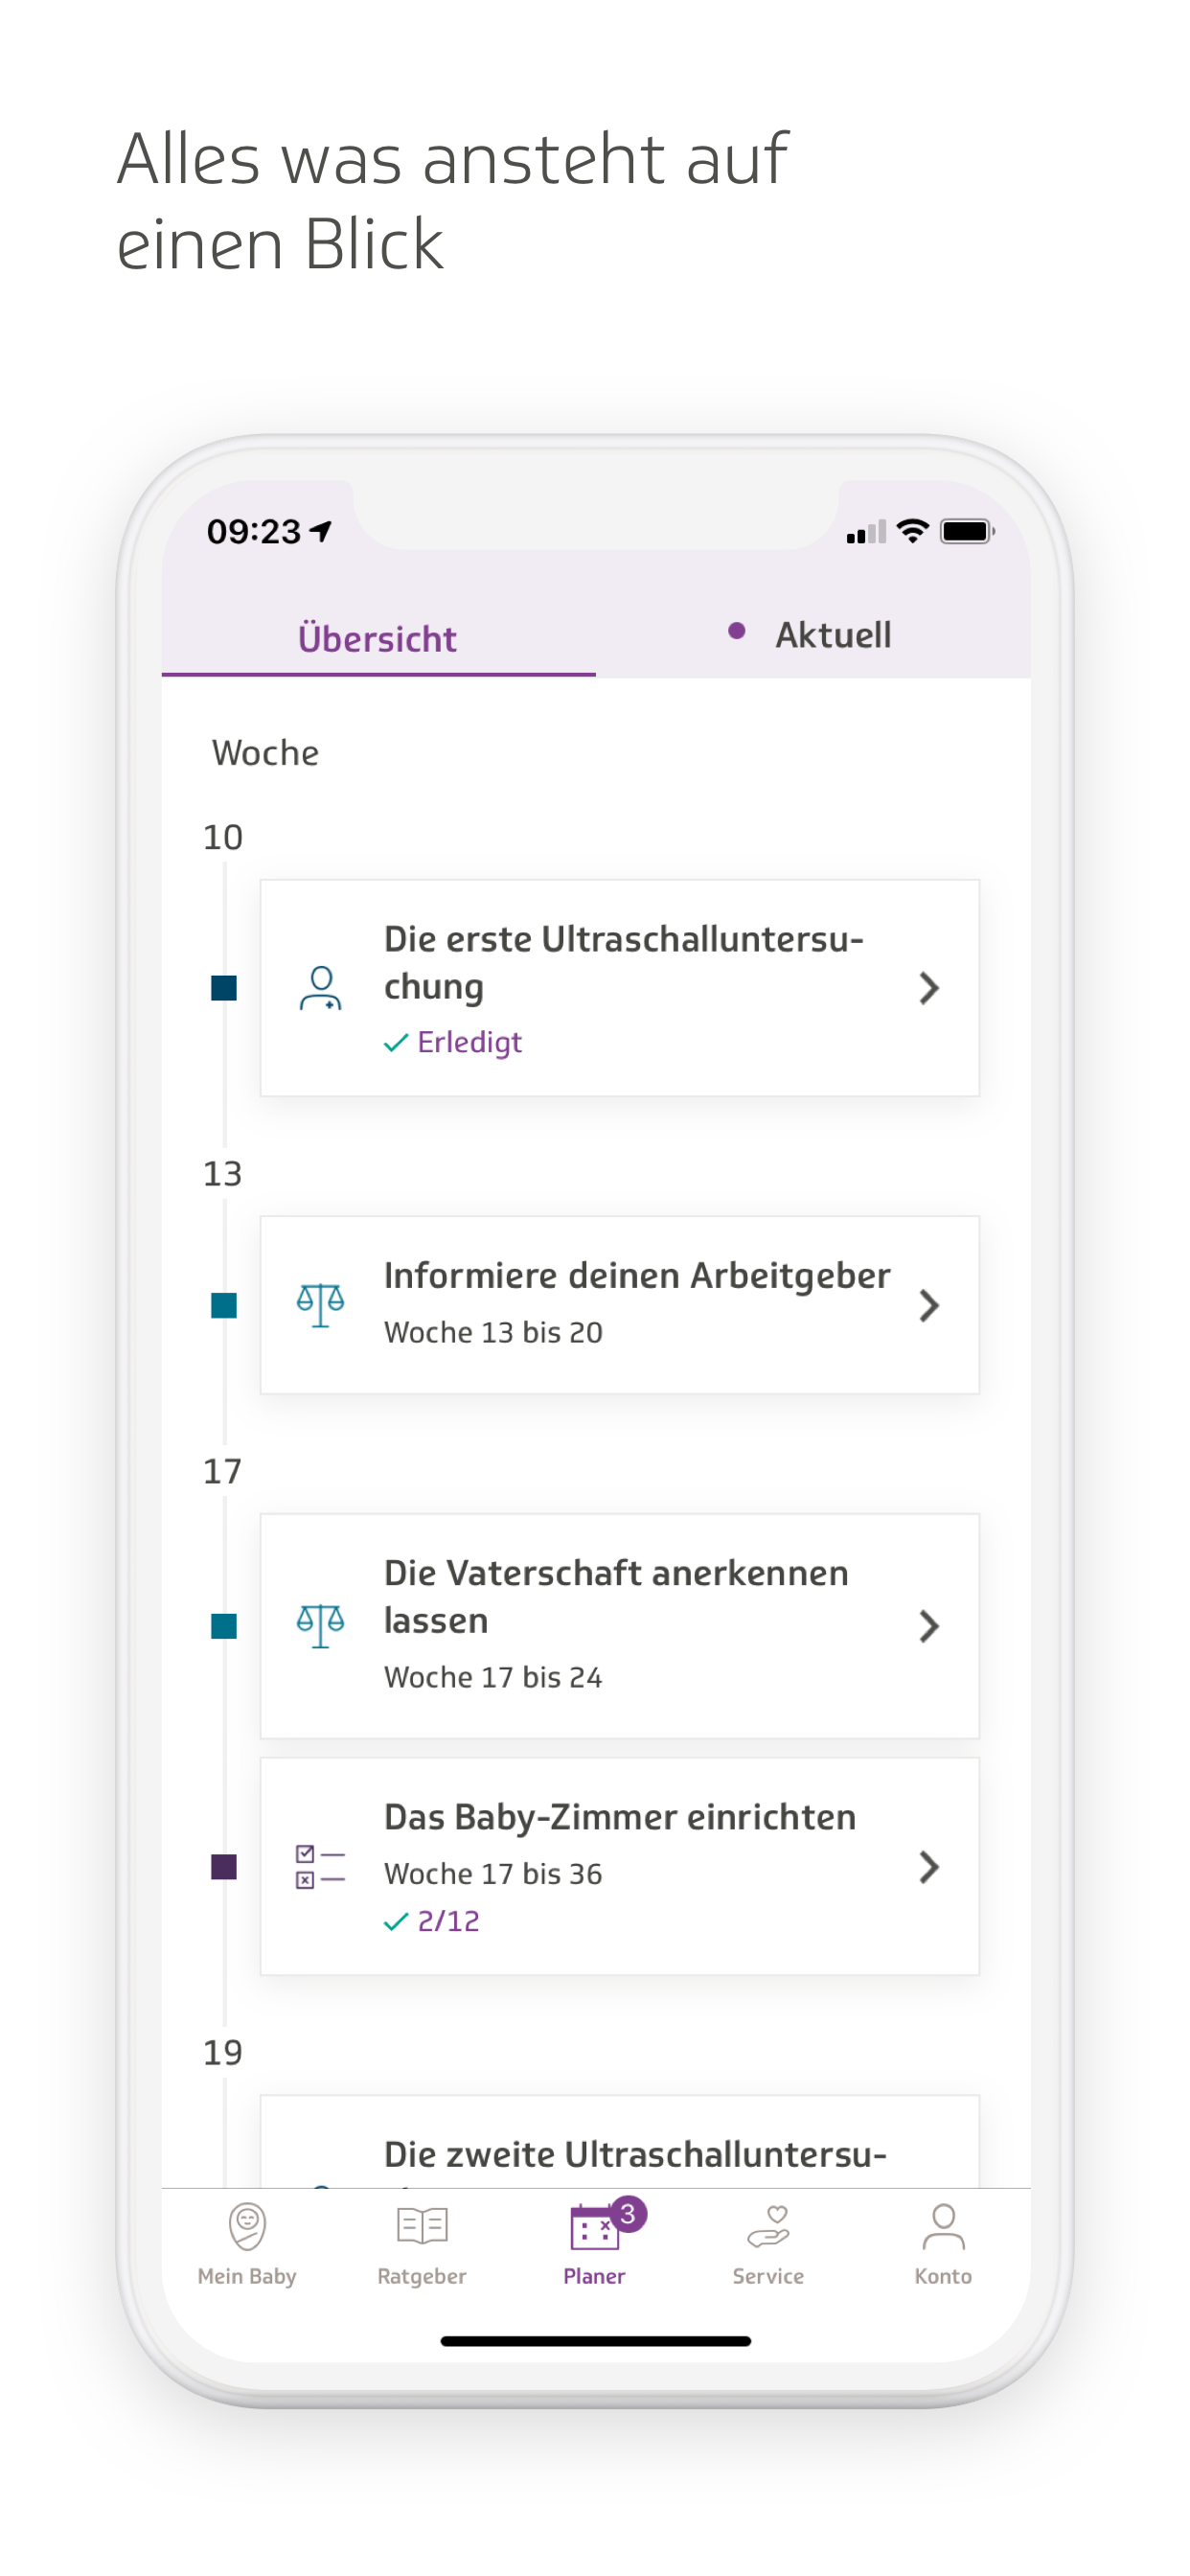Open the Service heart-in-hand icon
Viewport: 1190px width, 2576px height.
768,2227
